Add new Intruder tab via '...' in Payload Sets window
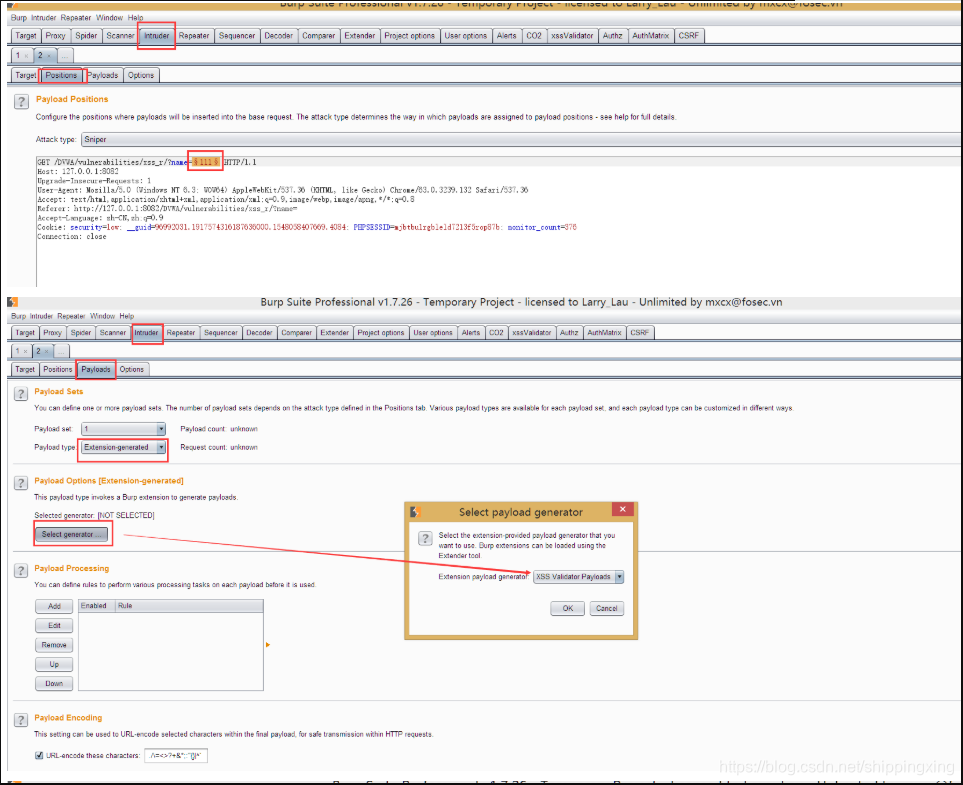The image size is (963, 785). [x=61, y=351]
